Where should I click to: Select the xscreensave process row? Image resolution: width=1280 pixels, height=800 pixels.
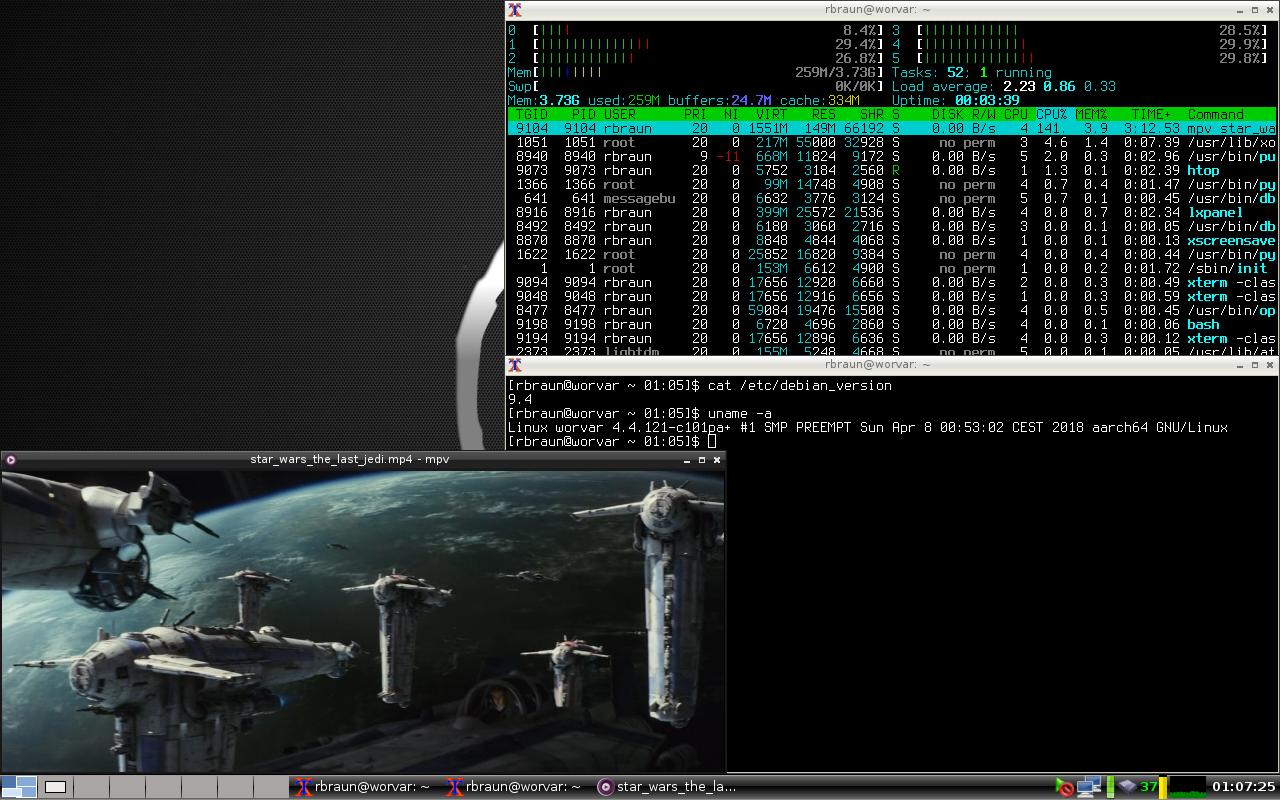click(892, 240)
